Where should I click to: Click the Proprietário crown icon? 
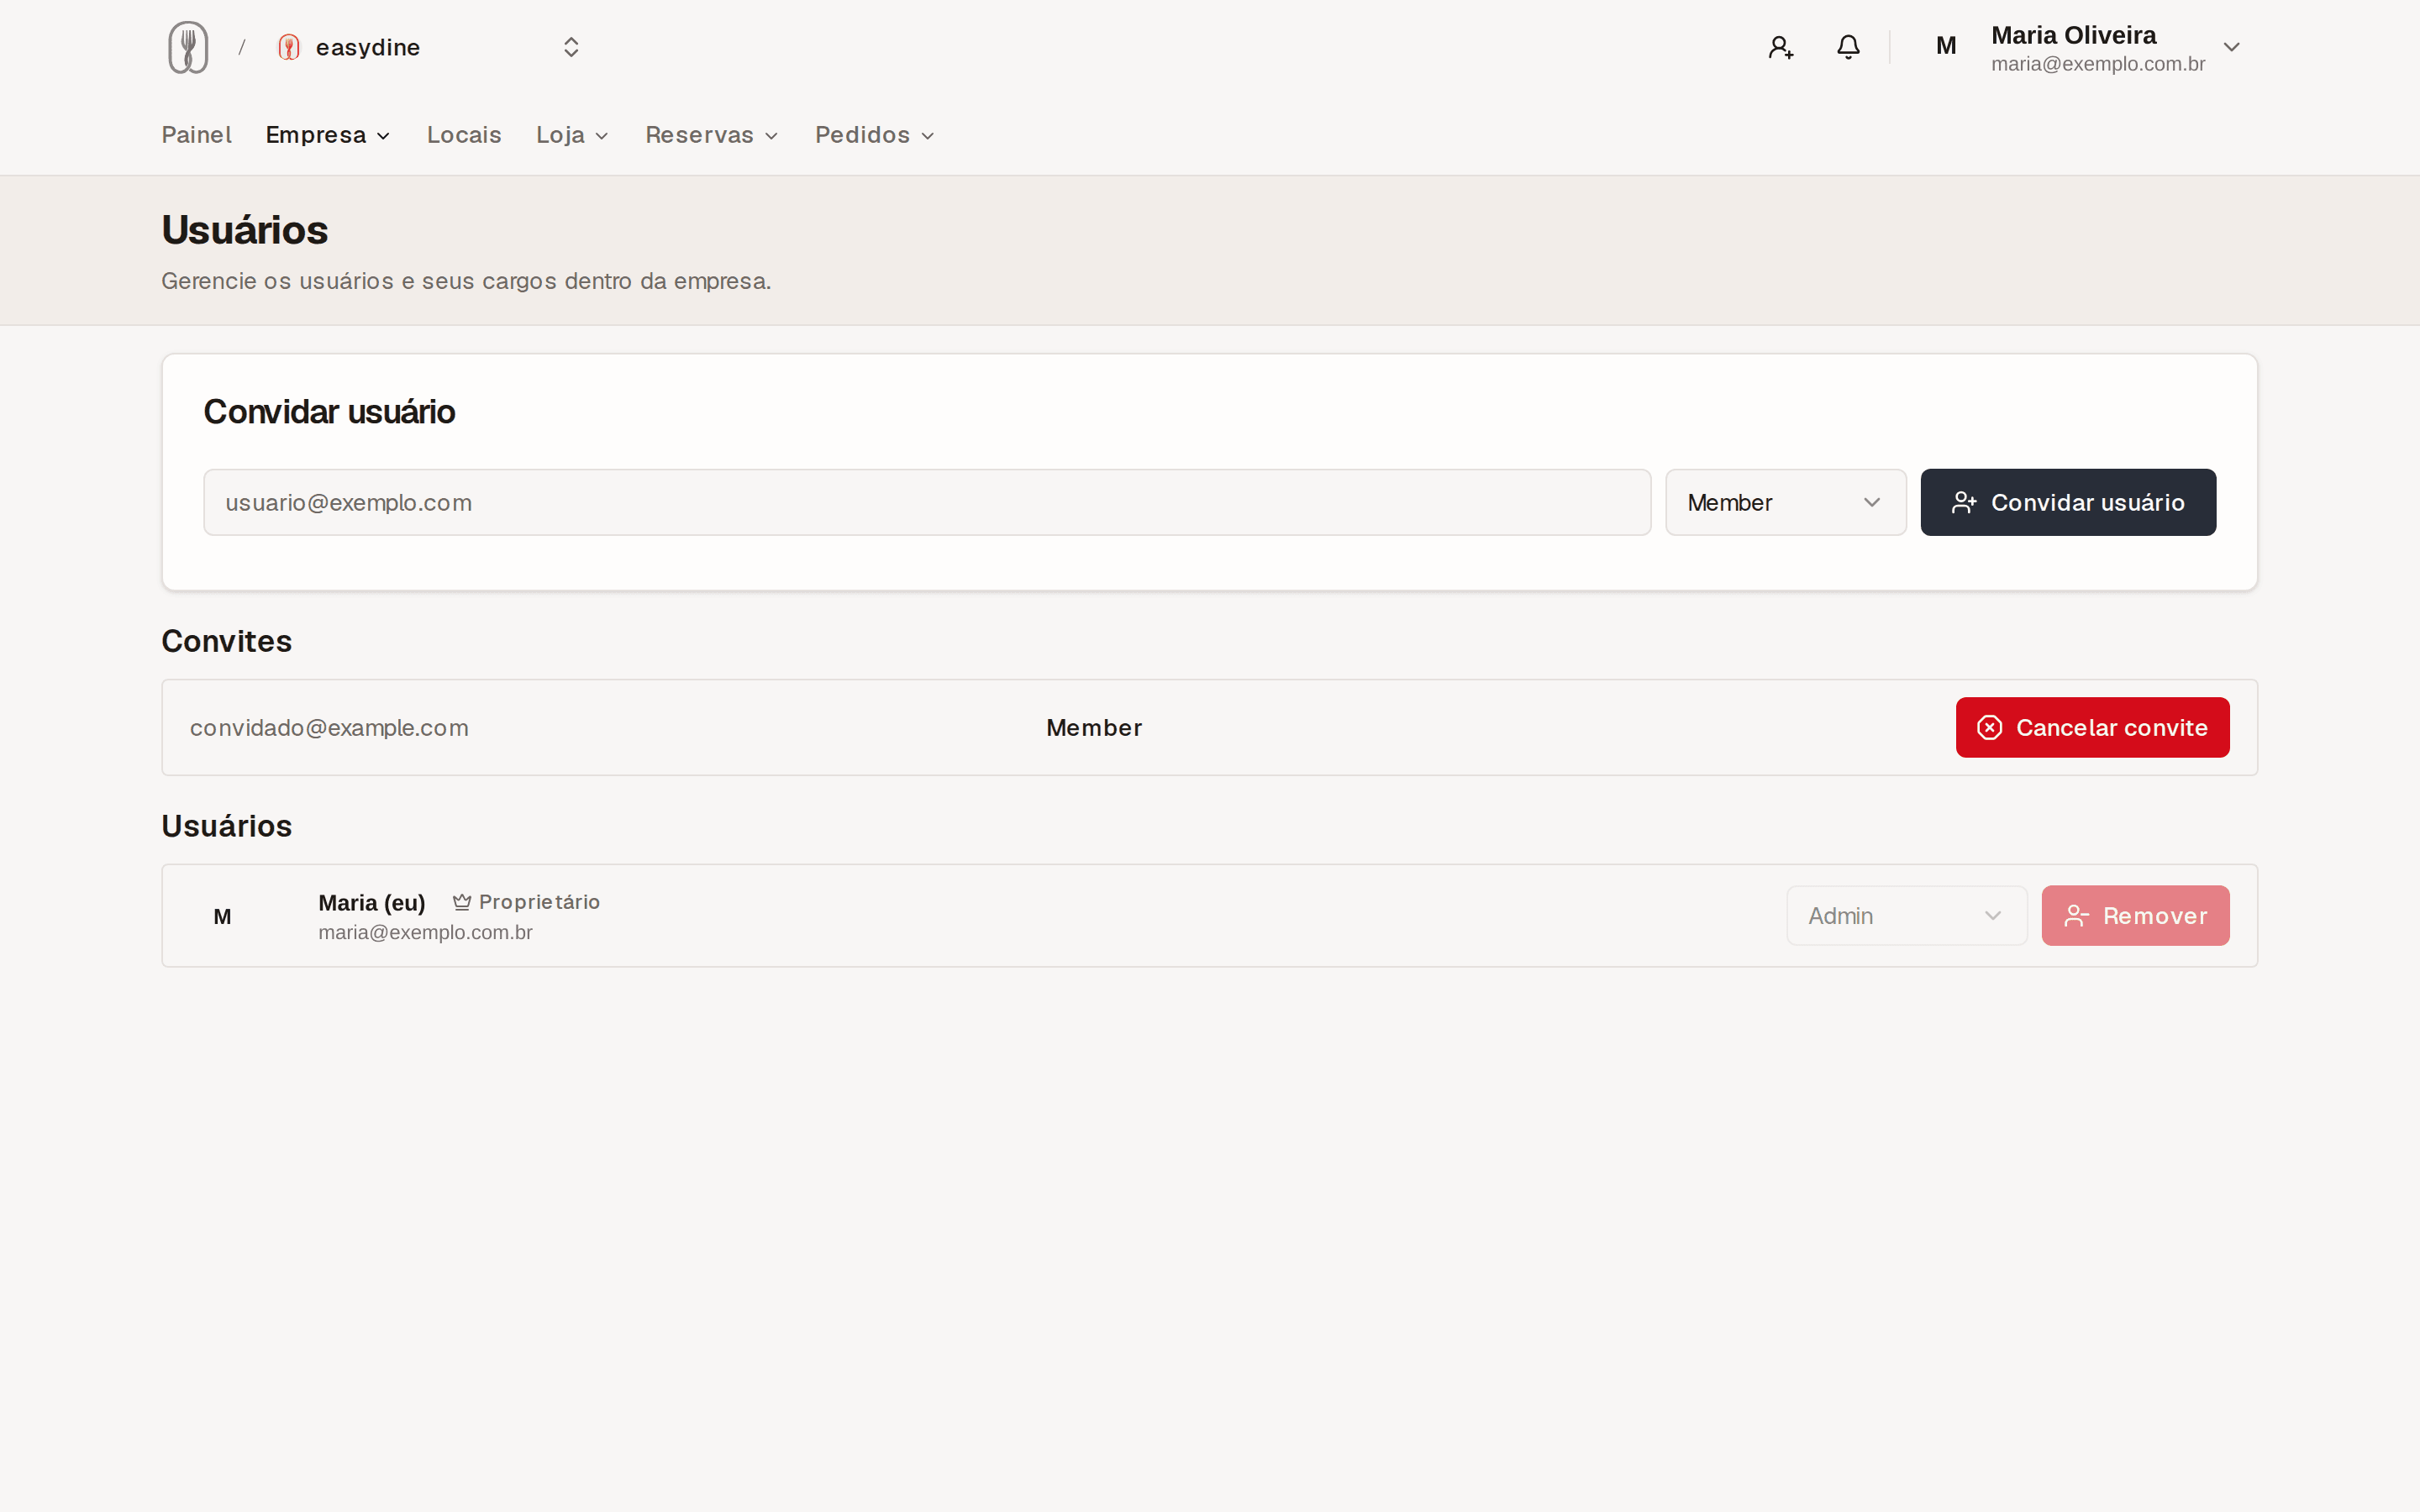[461, 902]
